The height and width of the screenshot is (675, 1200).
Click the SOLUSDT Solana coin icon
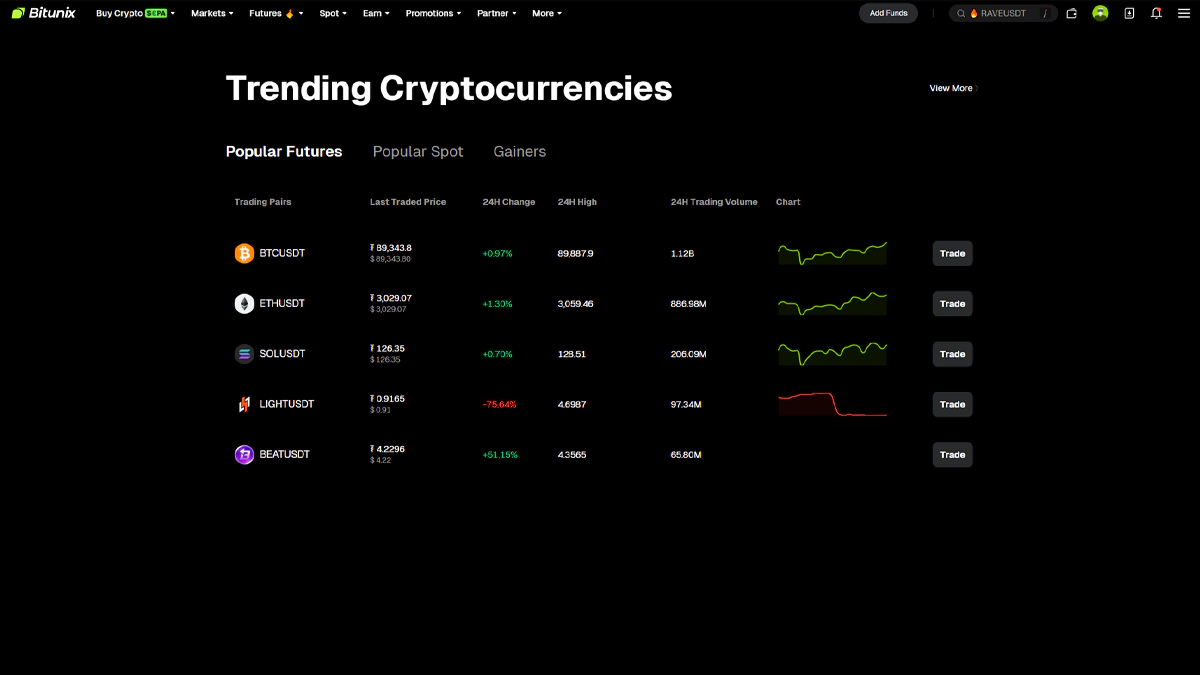244,354
